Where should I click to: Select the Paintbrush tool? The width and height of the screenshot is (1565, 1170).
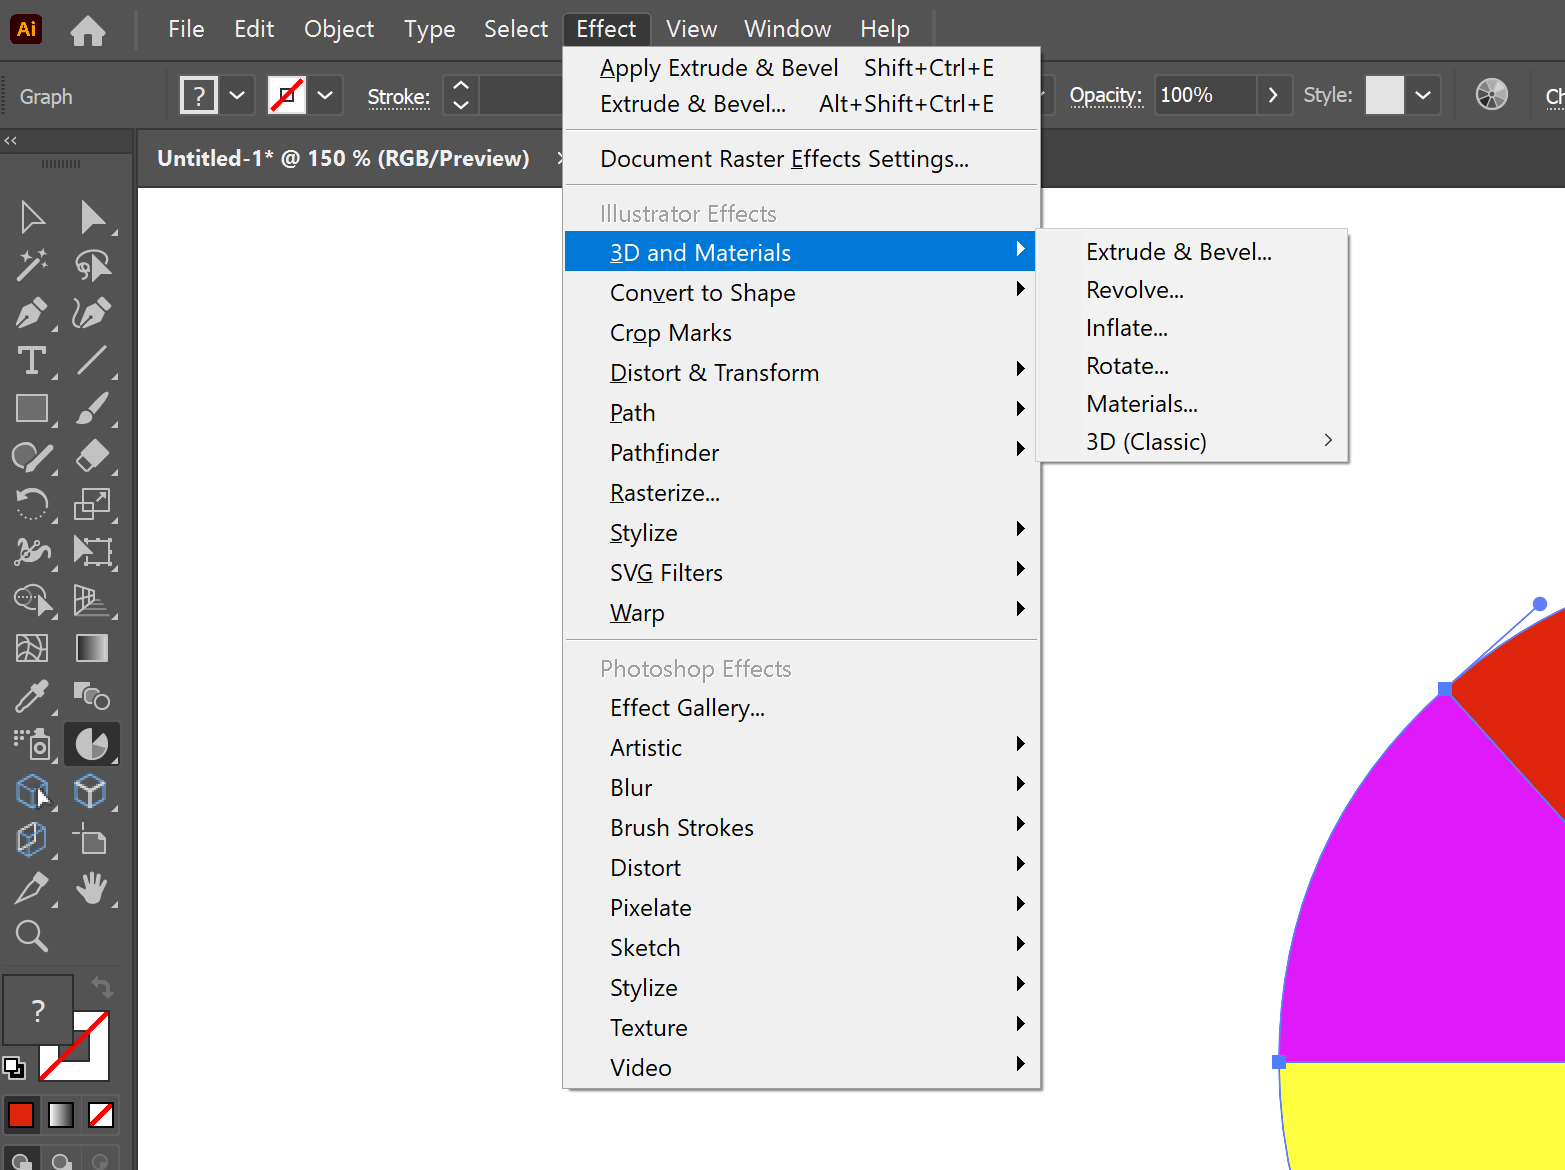tap(93, 409)
